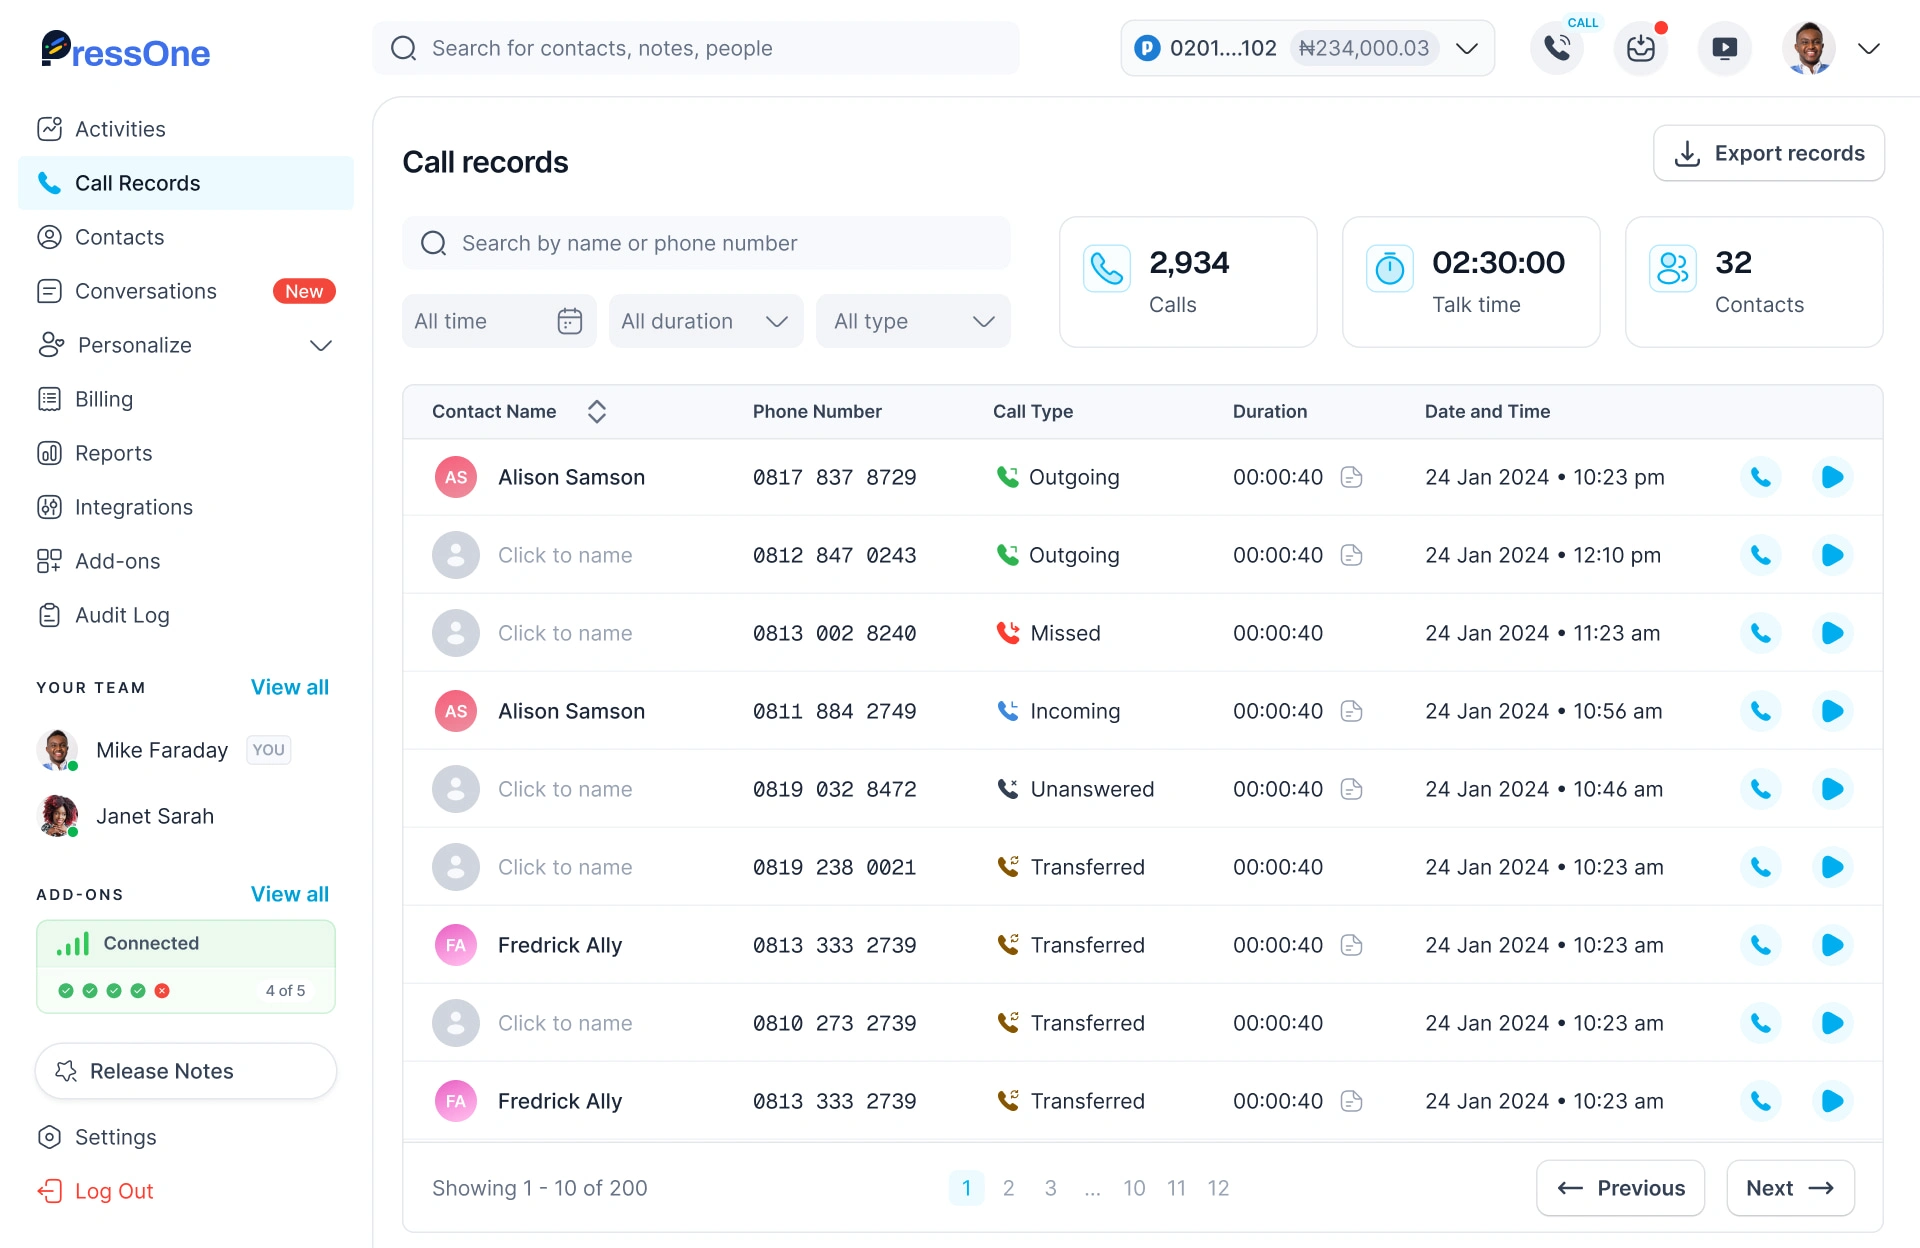Click the Export records button
The width and height of the screenshot is (1920, 1248).
1768,153
